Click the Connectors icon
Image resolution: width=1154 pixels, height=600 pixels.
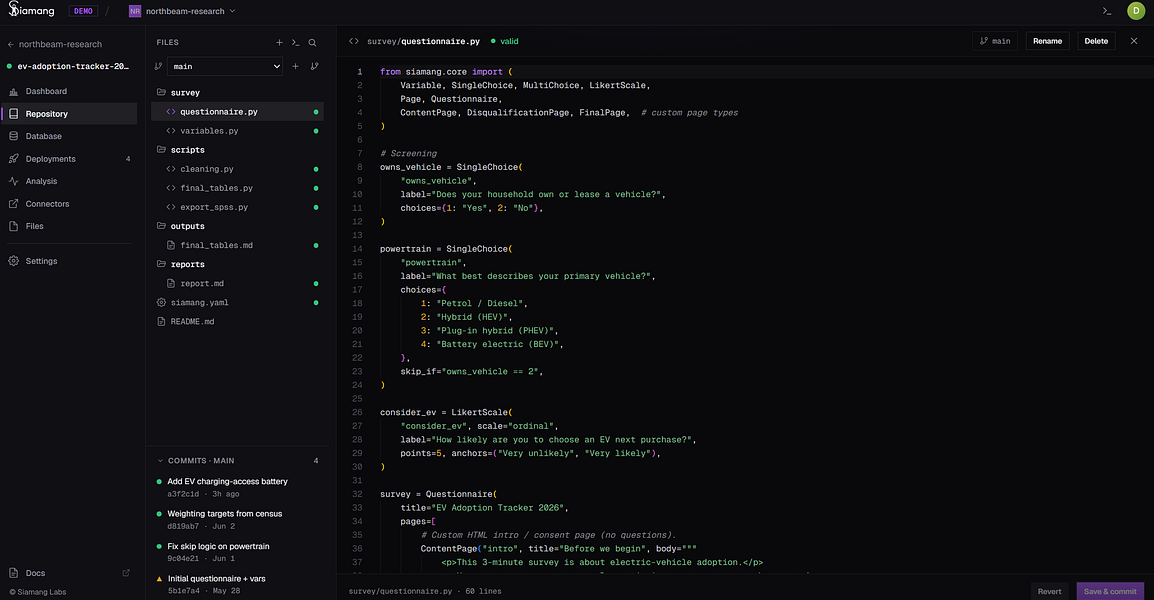[13, 204]
